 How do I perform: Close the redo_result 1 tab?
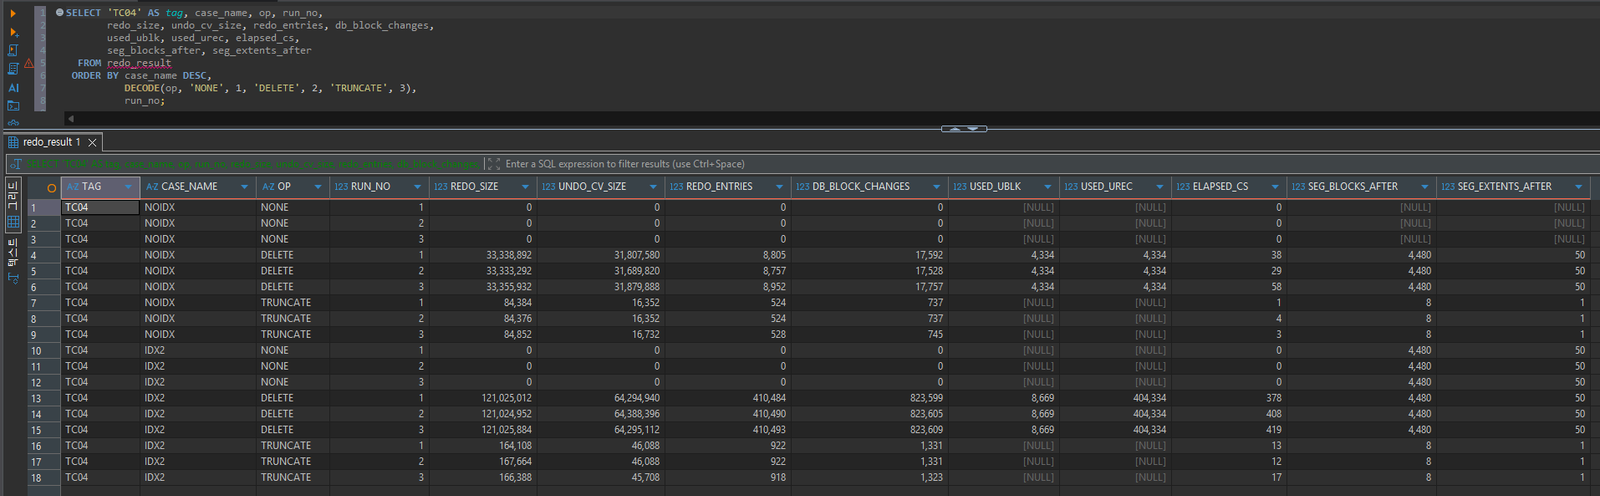pos(92,142)
